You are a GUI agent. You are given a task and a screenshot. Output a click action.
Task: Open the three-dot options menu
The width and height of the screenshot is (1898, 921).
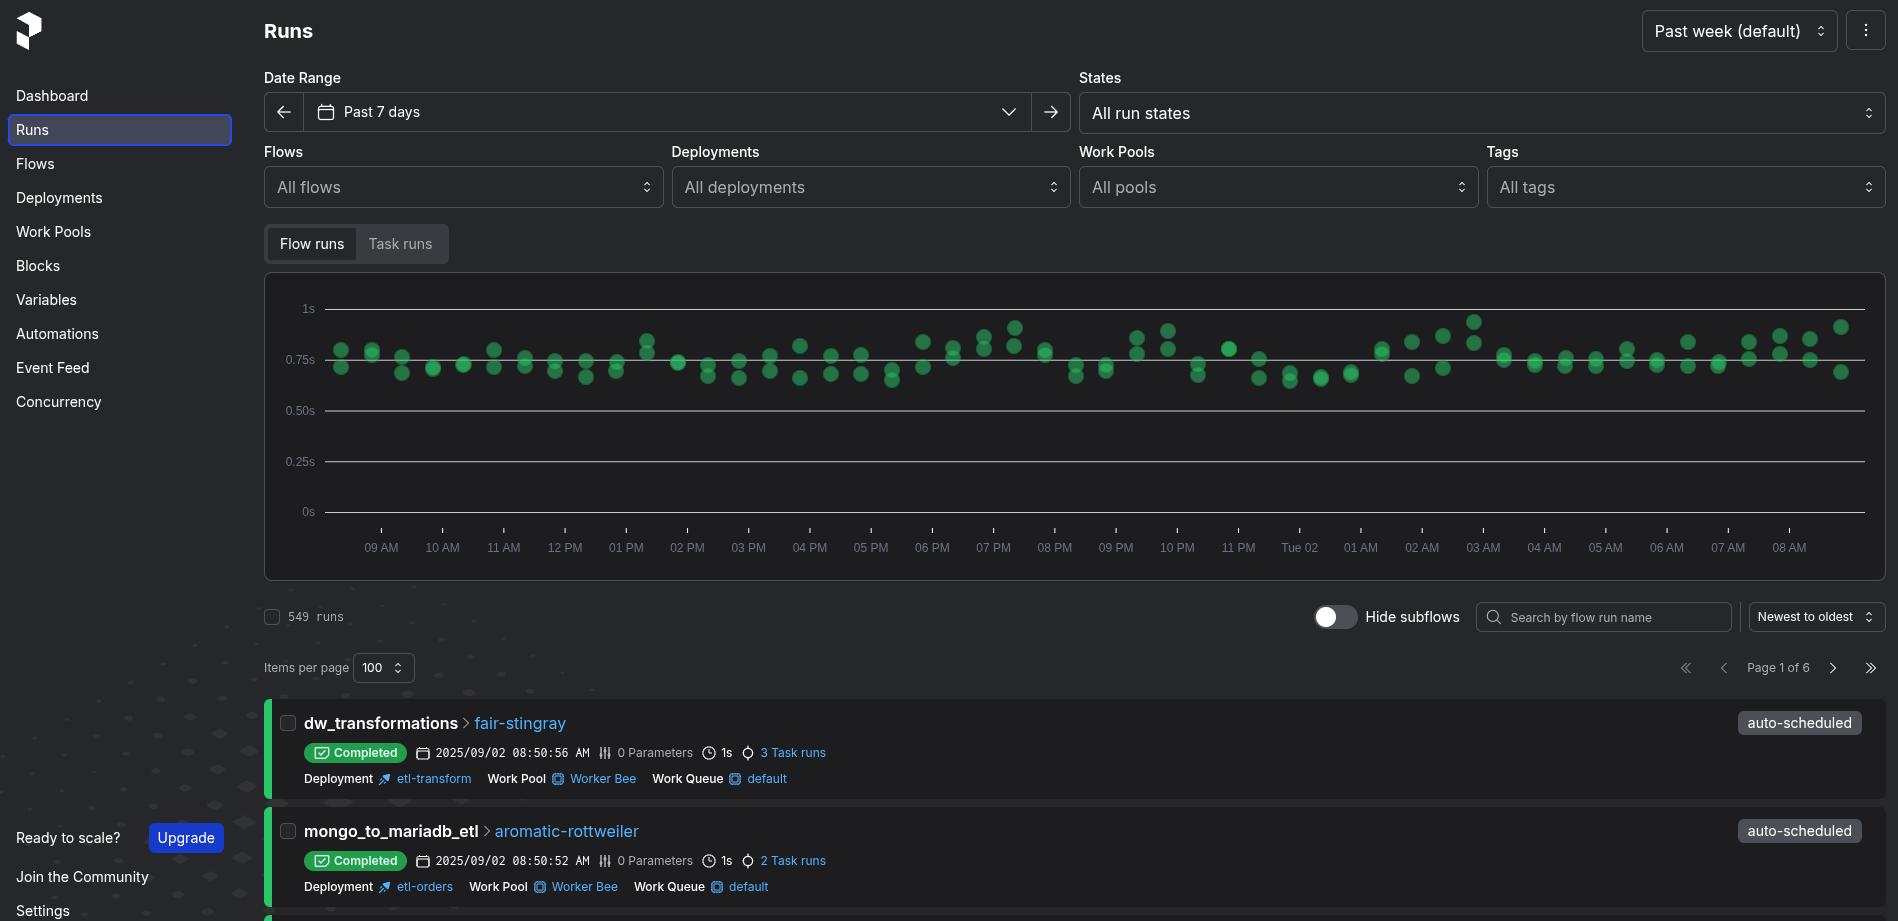pos(1865,31)
